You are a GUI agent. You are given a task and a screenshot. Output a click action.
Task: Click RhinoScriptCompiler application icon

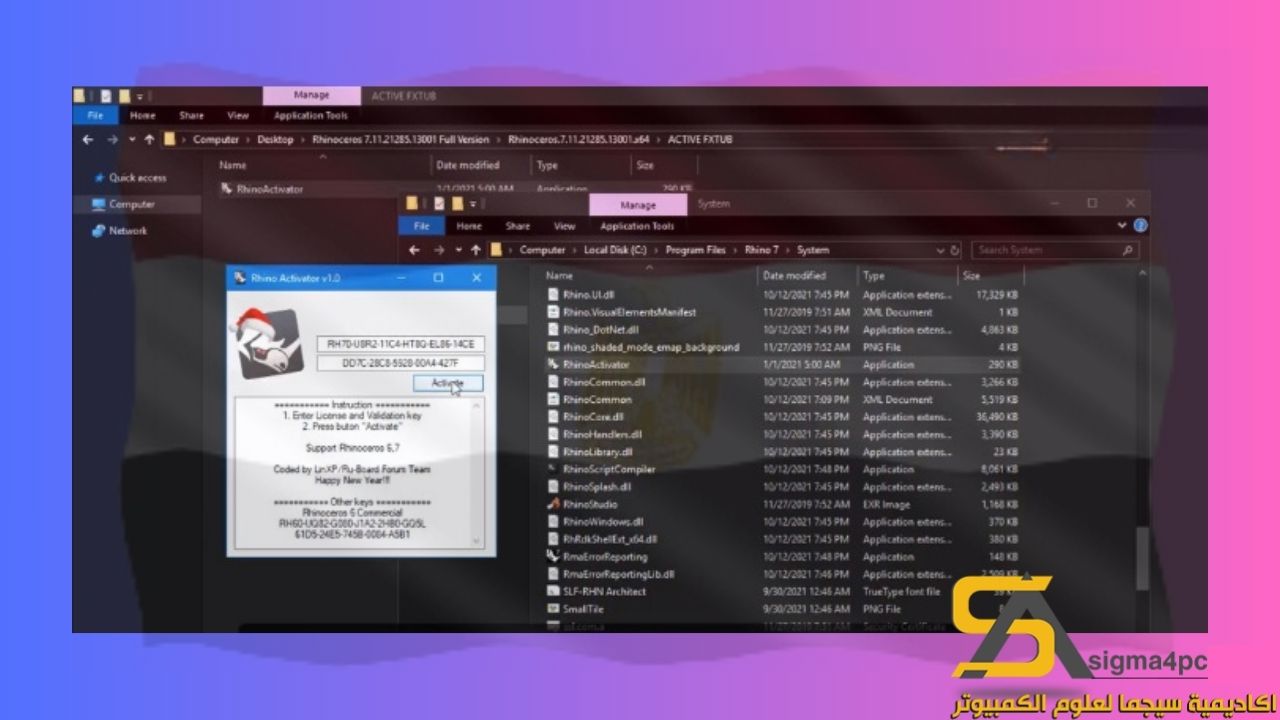(x=553, y=469)
